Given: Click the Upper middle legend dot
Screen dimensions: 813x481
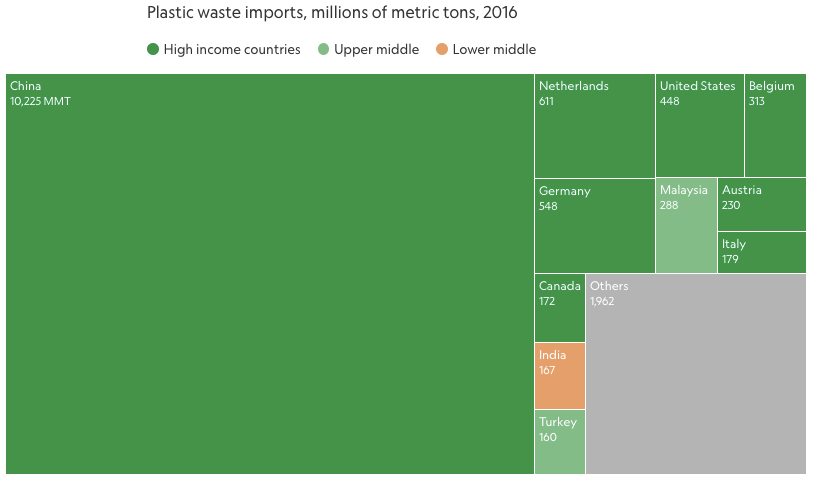Looking at the screenshot, I should point(323,49).
